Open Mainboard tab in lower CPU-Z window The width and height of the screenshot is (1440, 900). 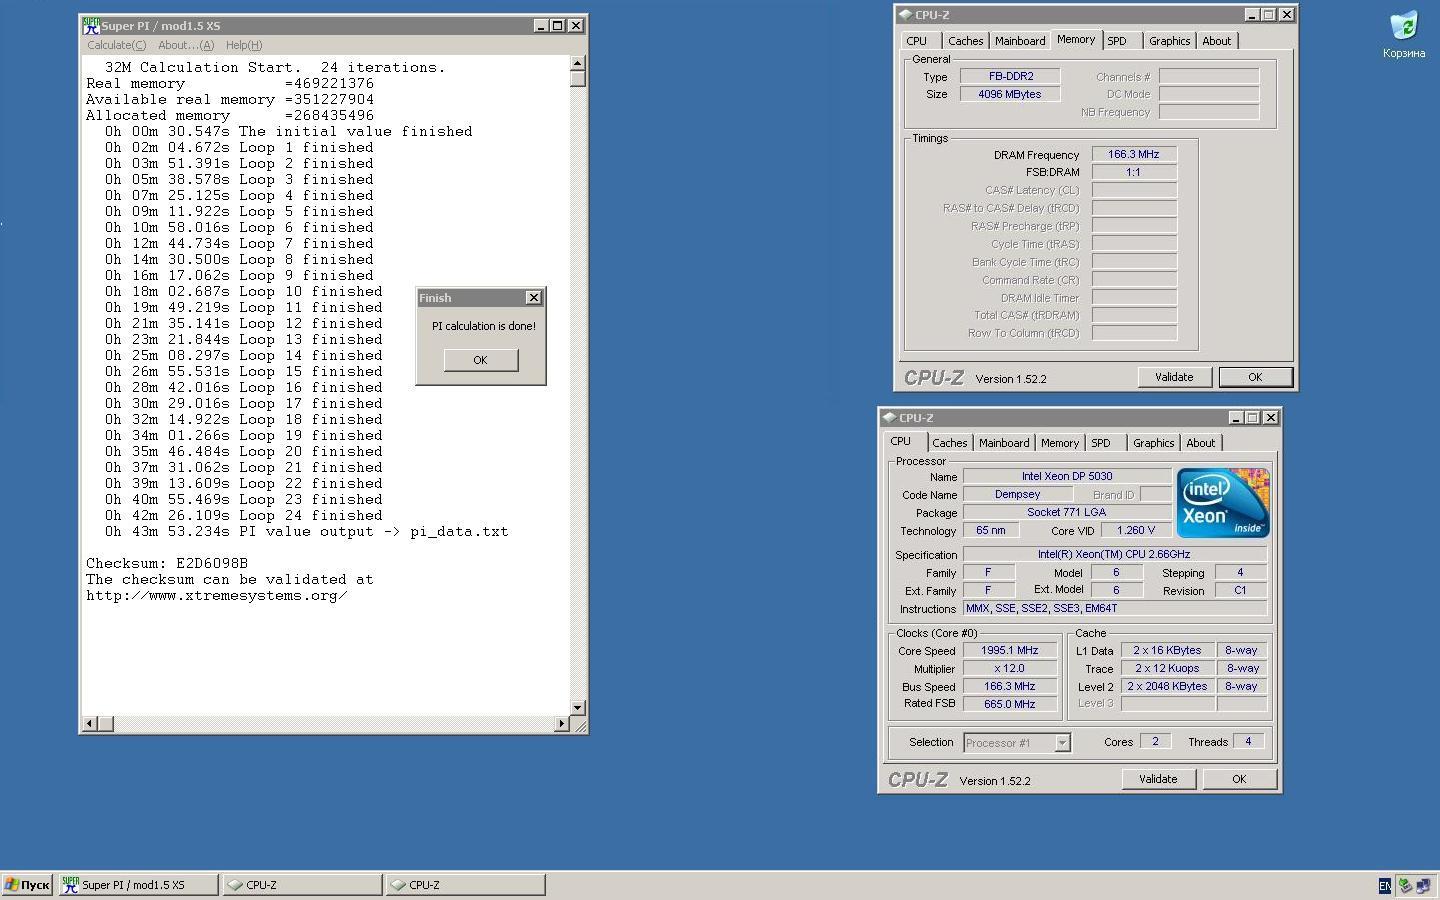tap(1004, 443)
